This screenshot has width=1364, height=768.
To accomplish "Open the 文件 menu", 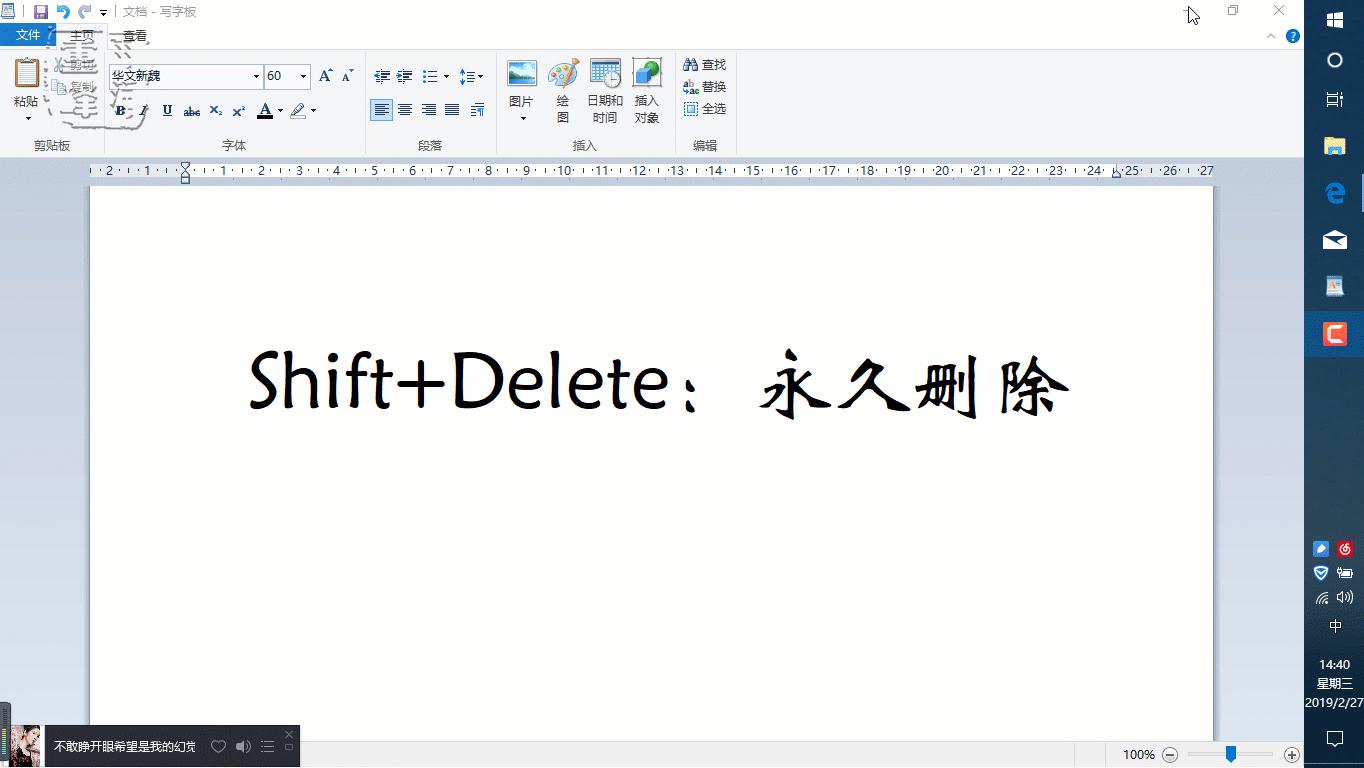I will [x=29, y=33].
